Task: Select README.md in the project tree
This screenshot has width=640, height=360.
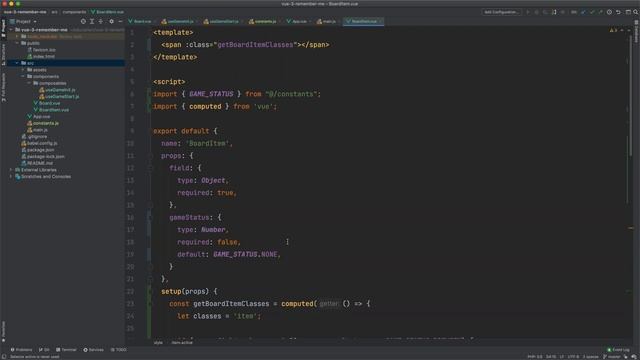Action: click(x=37, y=163)
